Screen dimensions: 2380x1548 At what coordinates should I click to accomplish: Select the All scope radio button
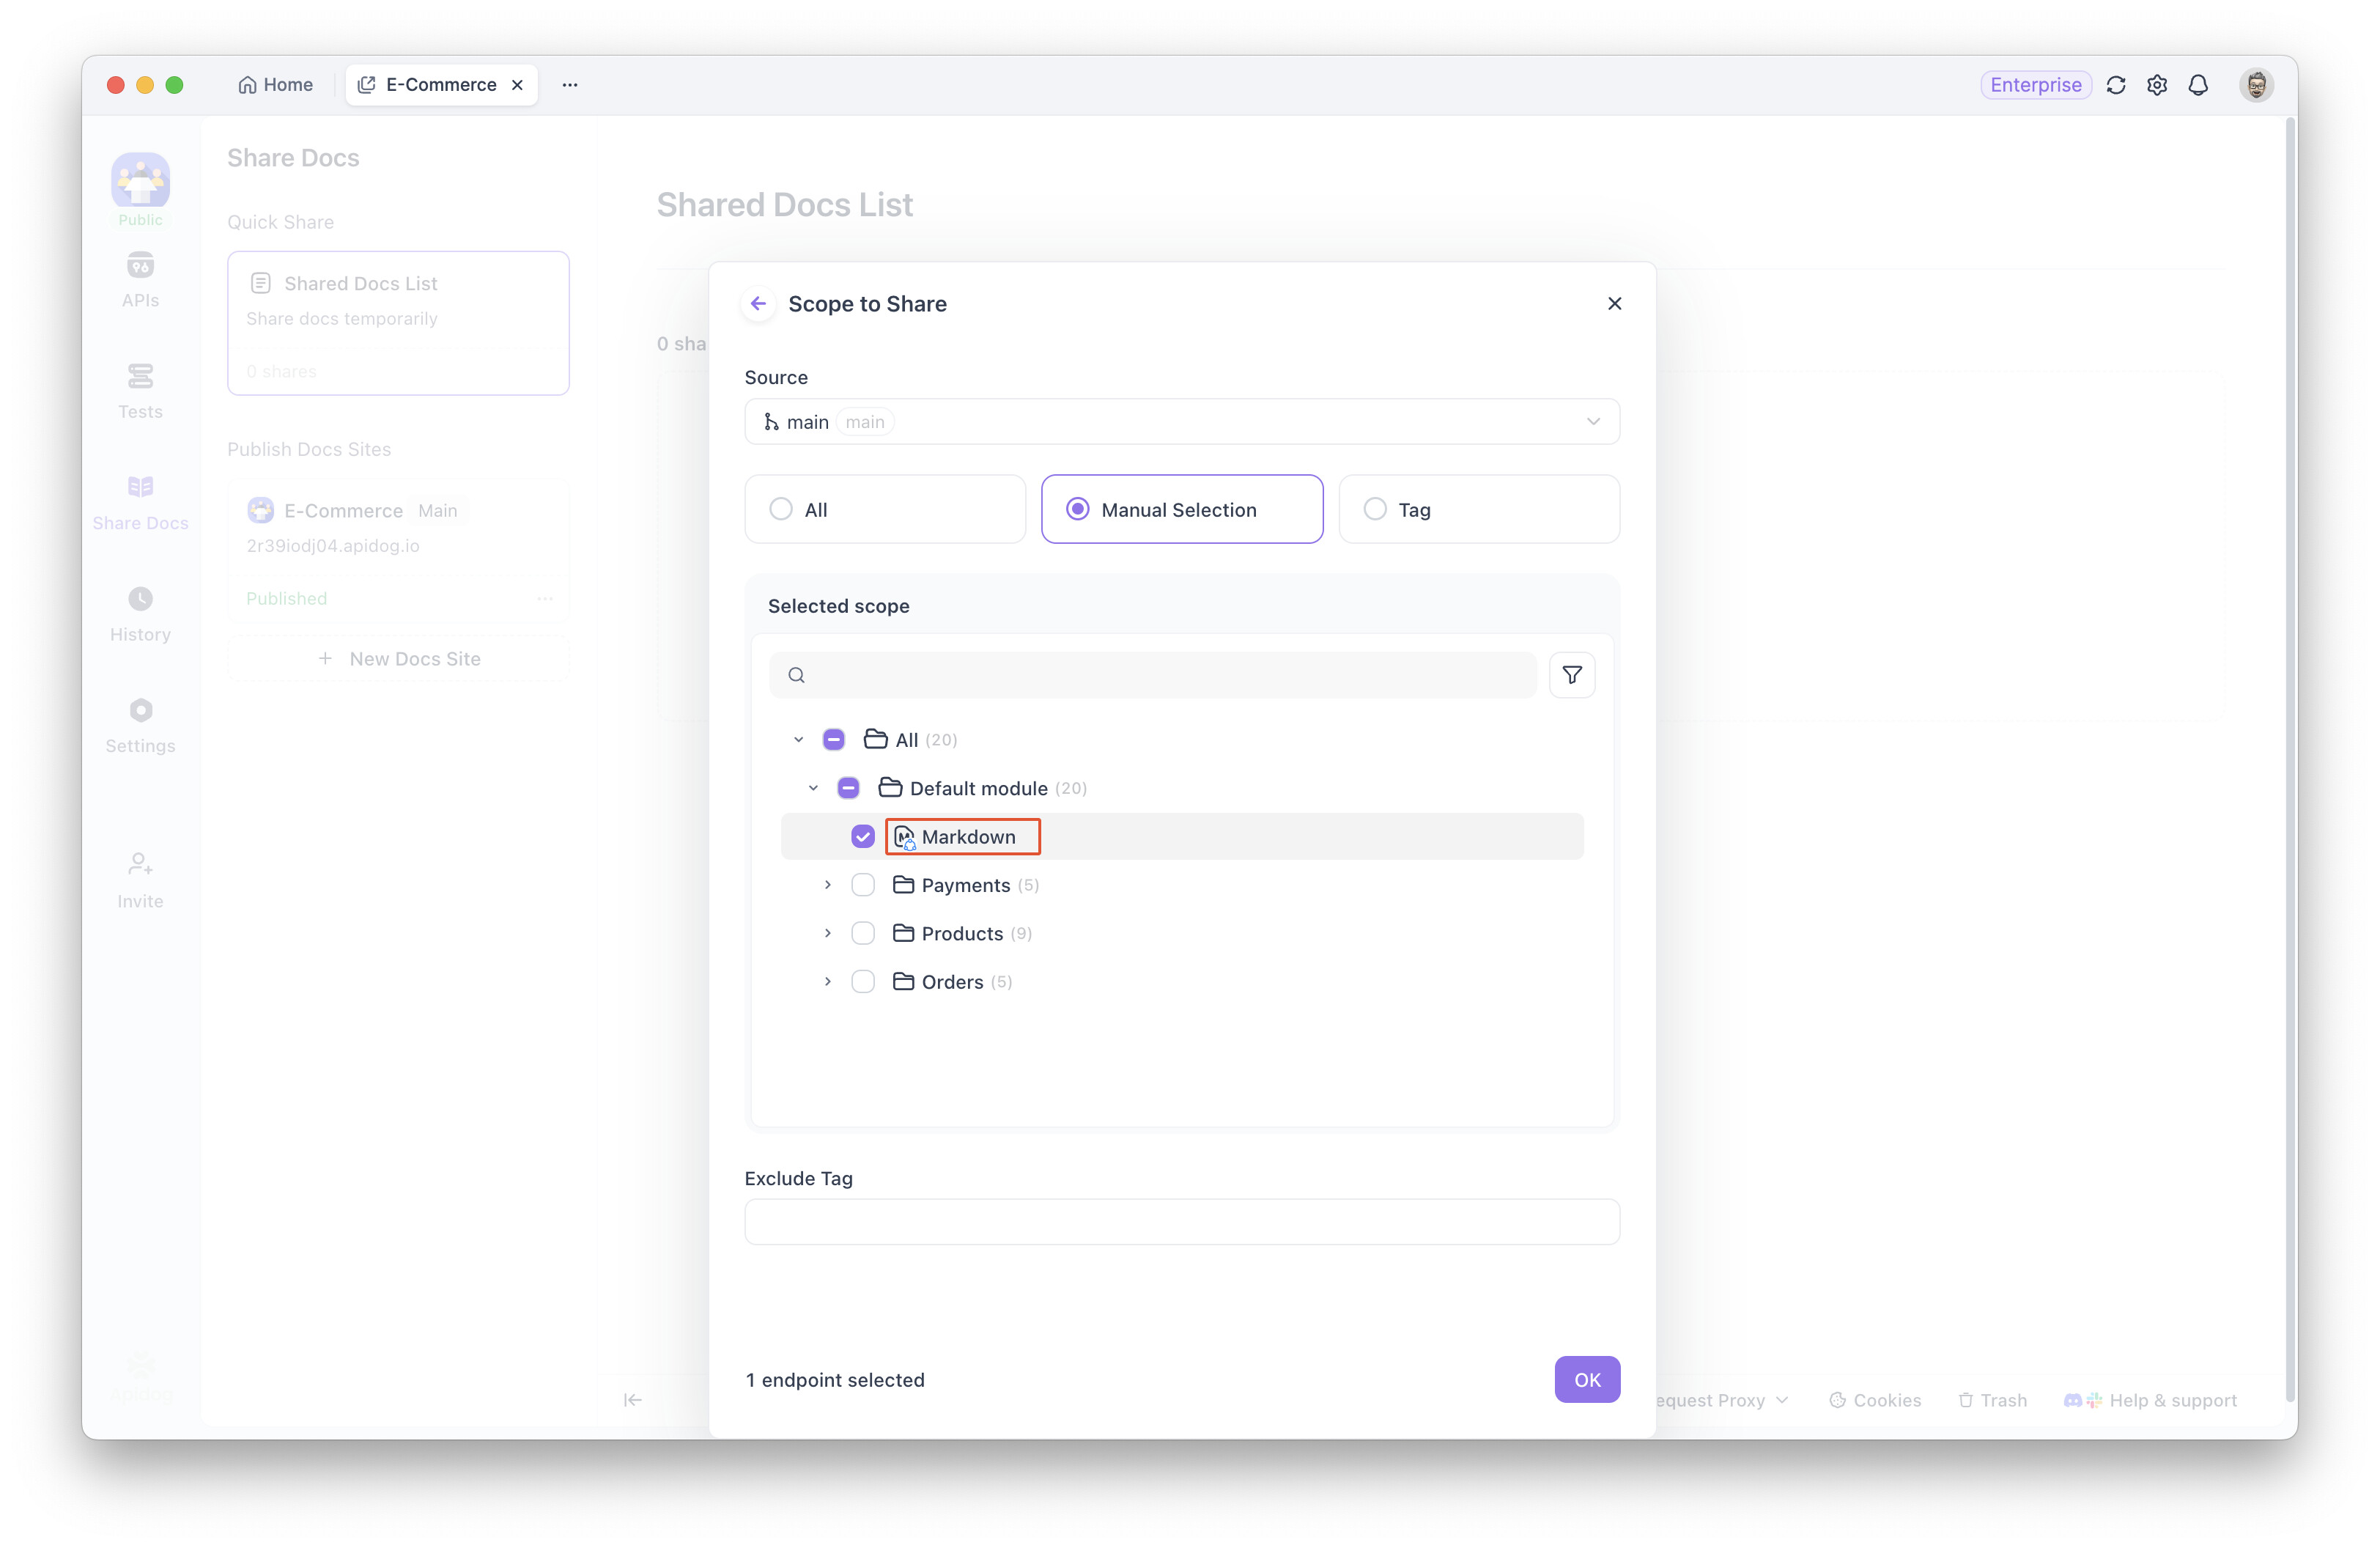coord(781,509)
